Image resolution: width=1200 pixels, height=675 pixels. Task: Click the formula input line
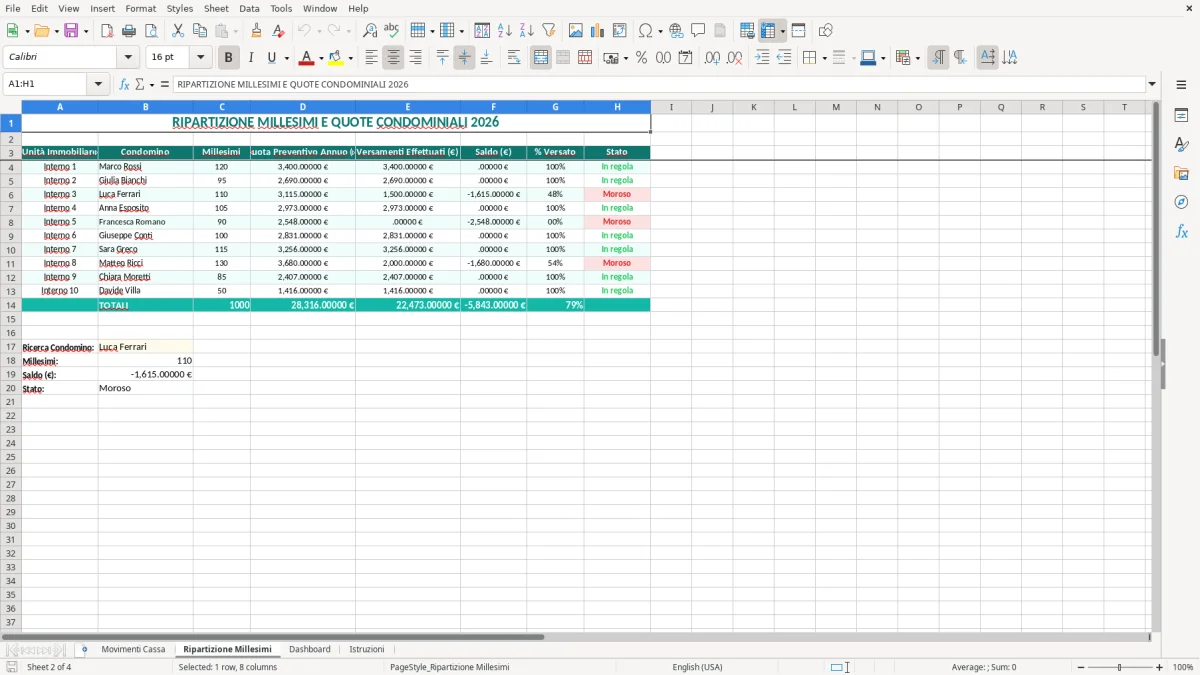tap(660, 84)
